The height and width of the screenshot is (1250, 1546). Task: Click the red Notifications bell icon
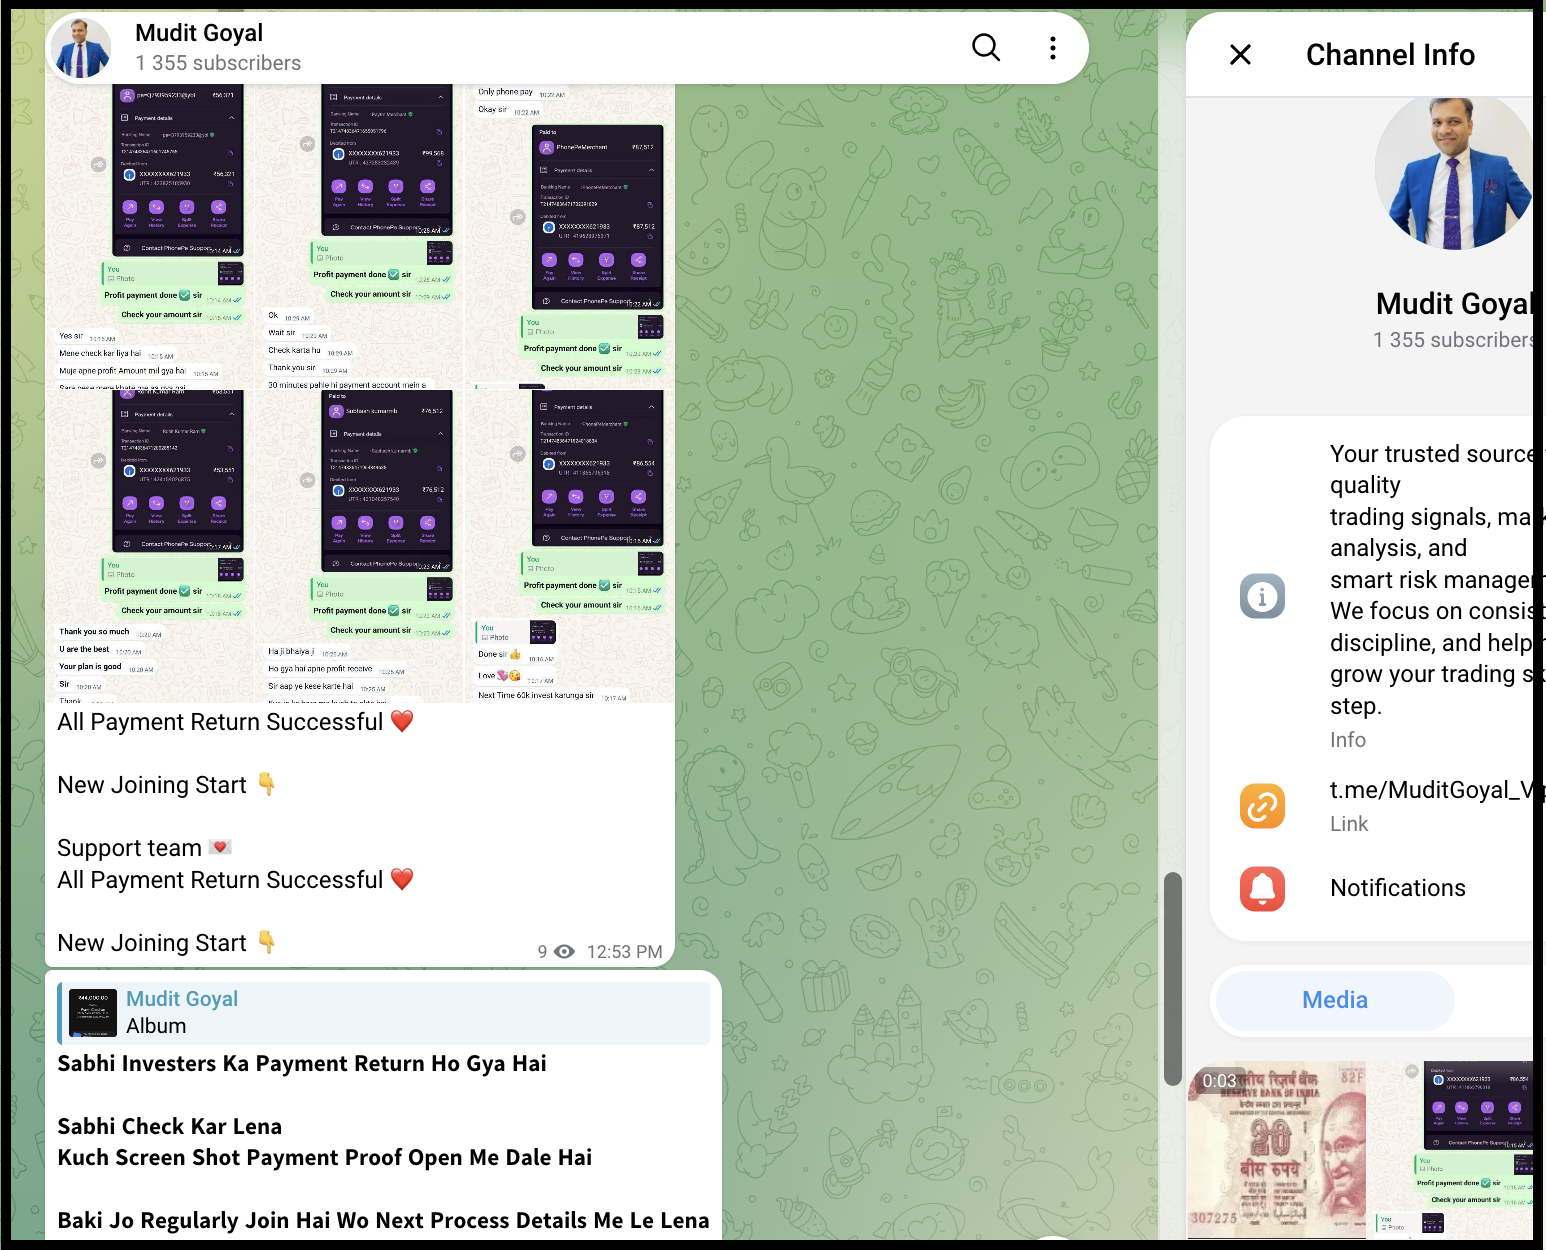tap(1263, 888)
